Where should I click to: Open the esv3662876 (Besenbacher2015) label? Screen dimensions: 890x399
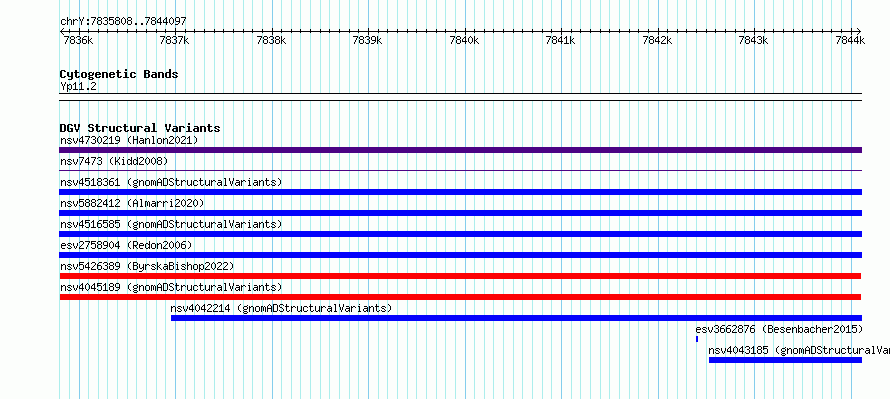(x=779, y=329)
